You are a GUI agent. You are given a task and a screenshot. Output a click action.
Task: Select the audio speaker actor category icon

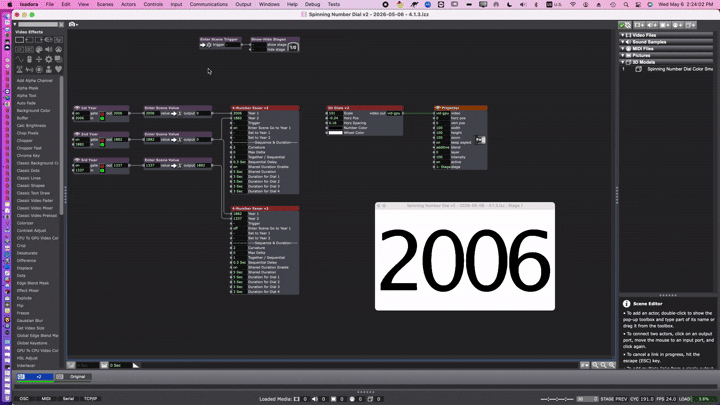tap(49, 50)
